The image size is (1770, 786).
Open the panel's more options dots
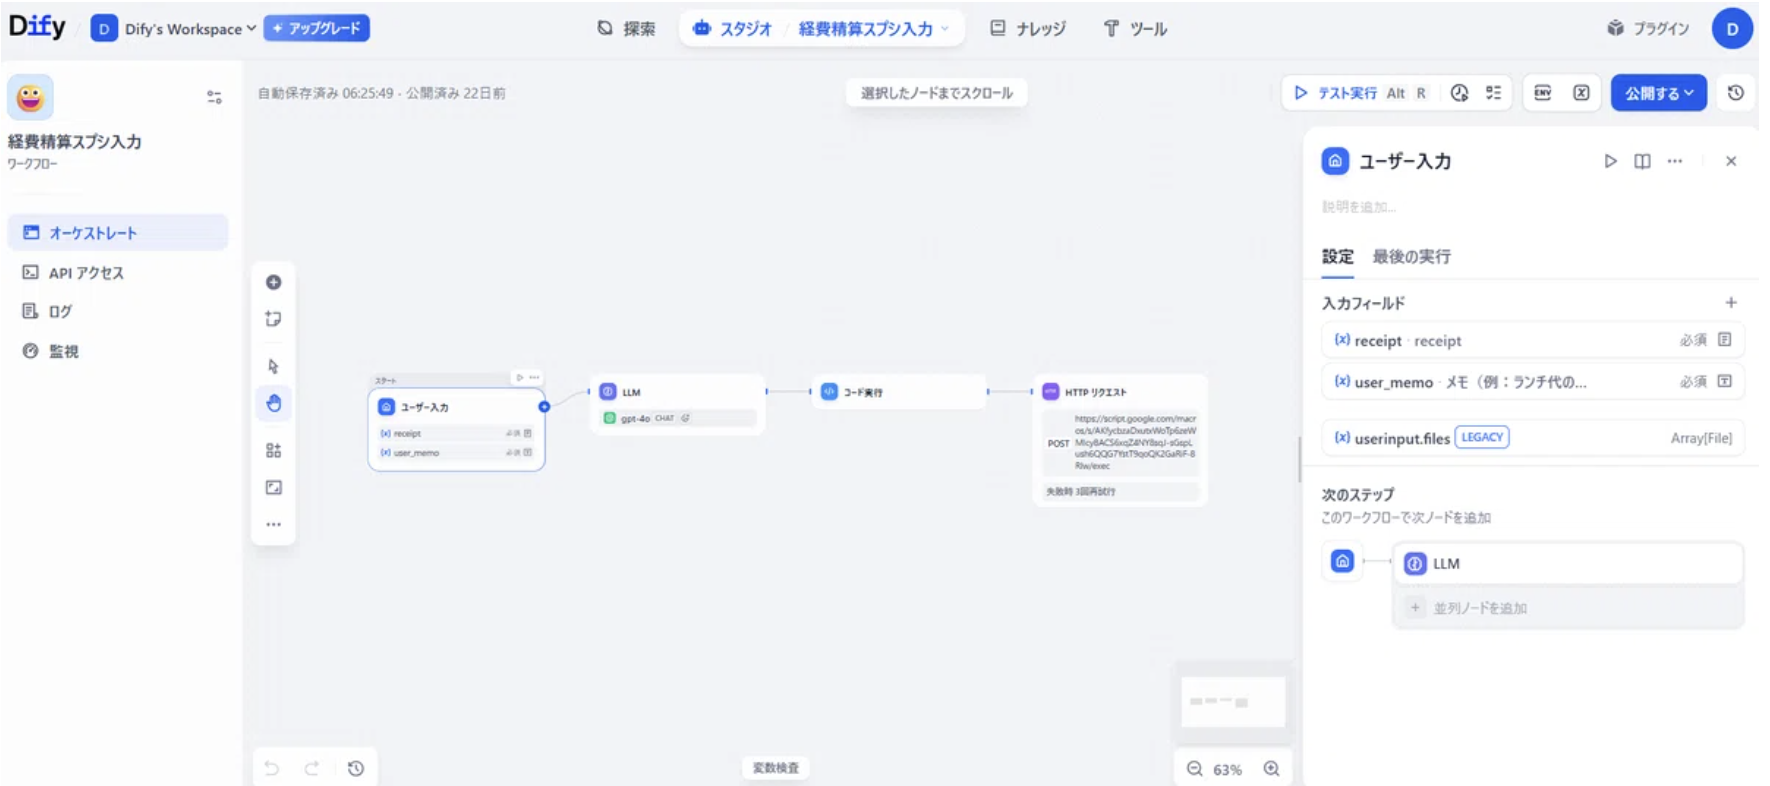tap(1675, 161)
